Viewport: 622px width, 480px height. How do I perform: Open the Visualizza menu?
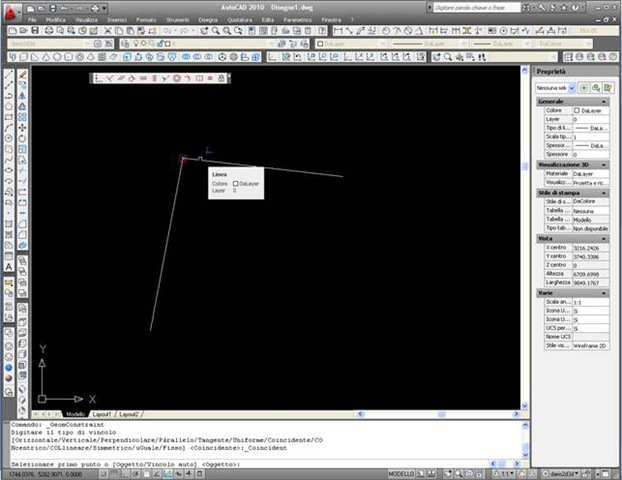coord(86,19)
